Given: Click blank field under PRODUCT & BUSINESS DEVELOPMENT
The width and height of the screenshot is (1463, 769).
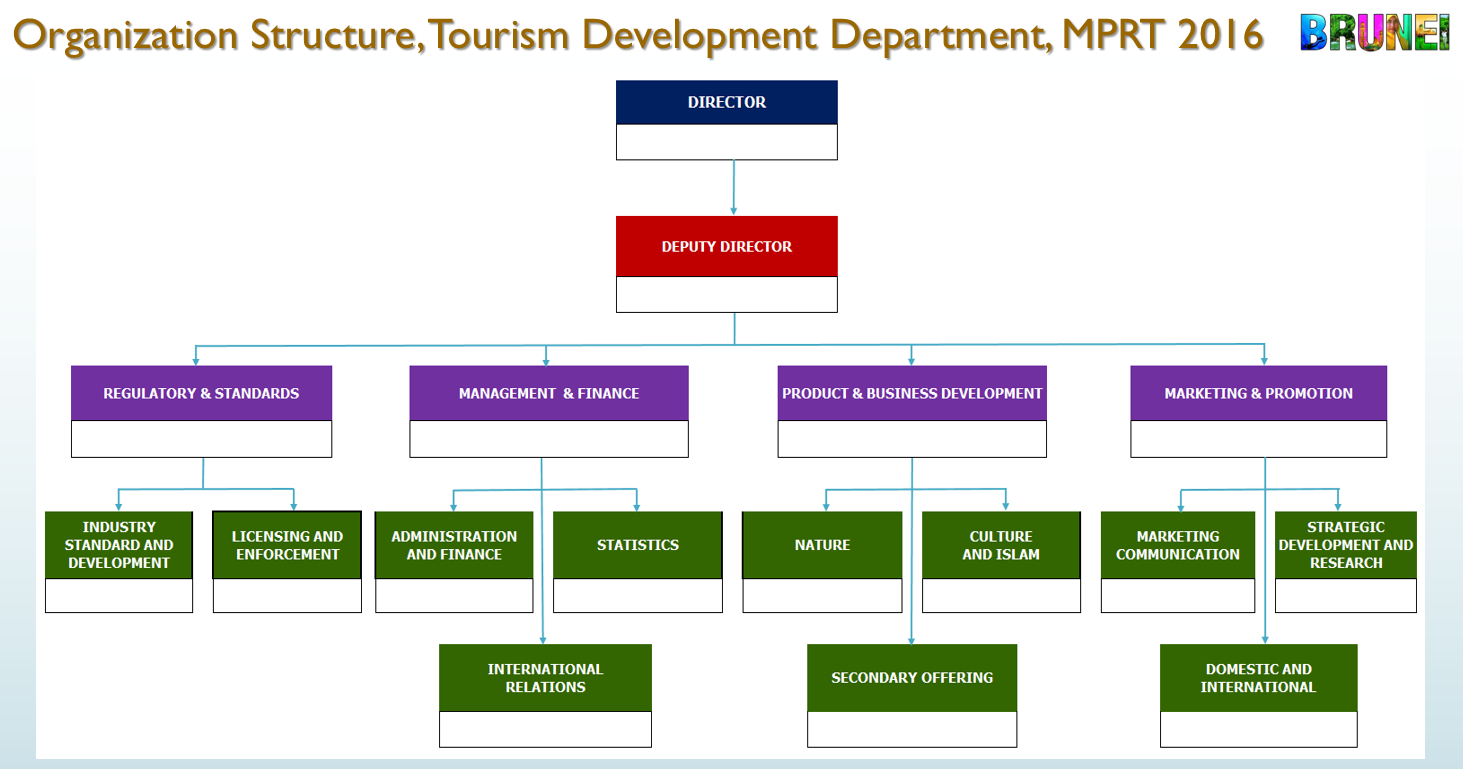Looking at the screenshot, I should point(912,439).
